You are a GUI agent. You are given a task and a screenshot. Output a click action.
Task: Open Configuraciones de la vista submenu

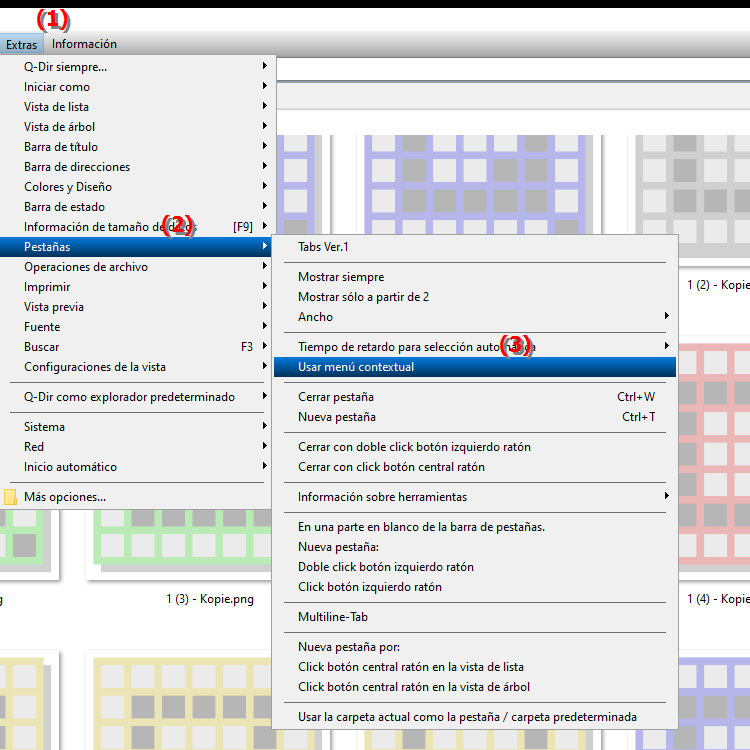[x=137, y=367]
